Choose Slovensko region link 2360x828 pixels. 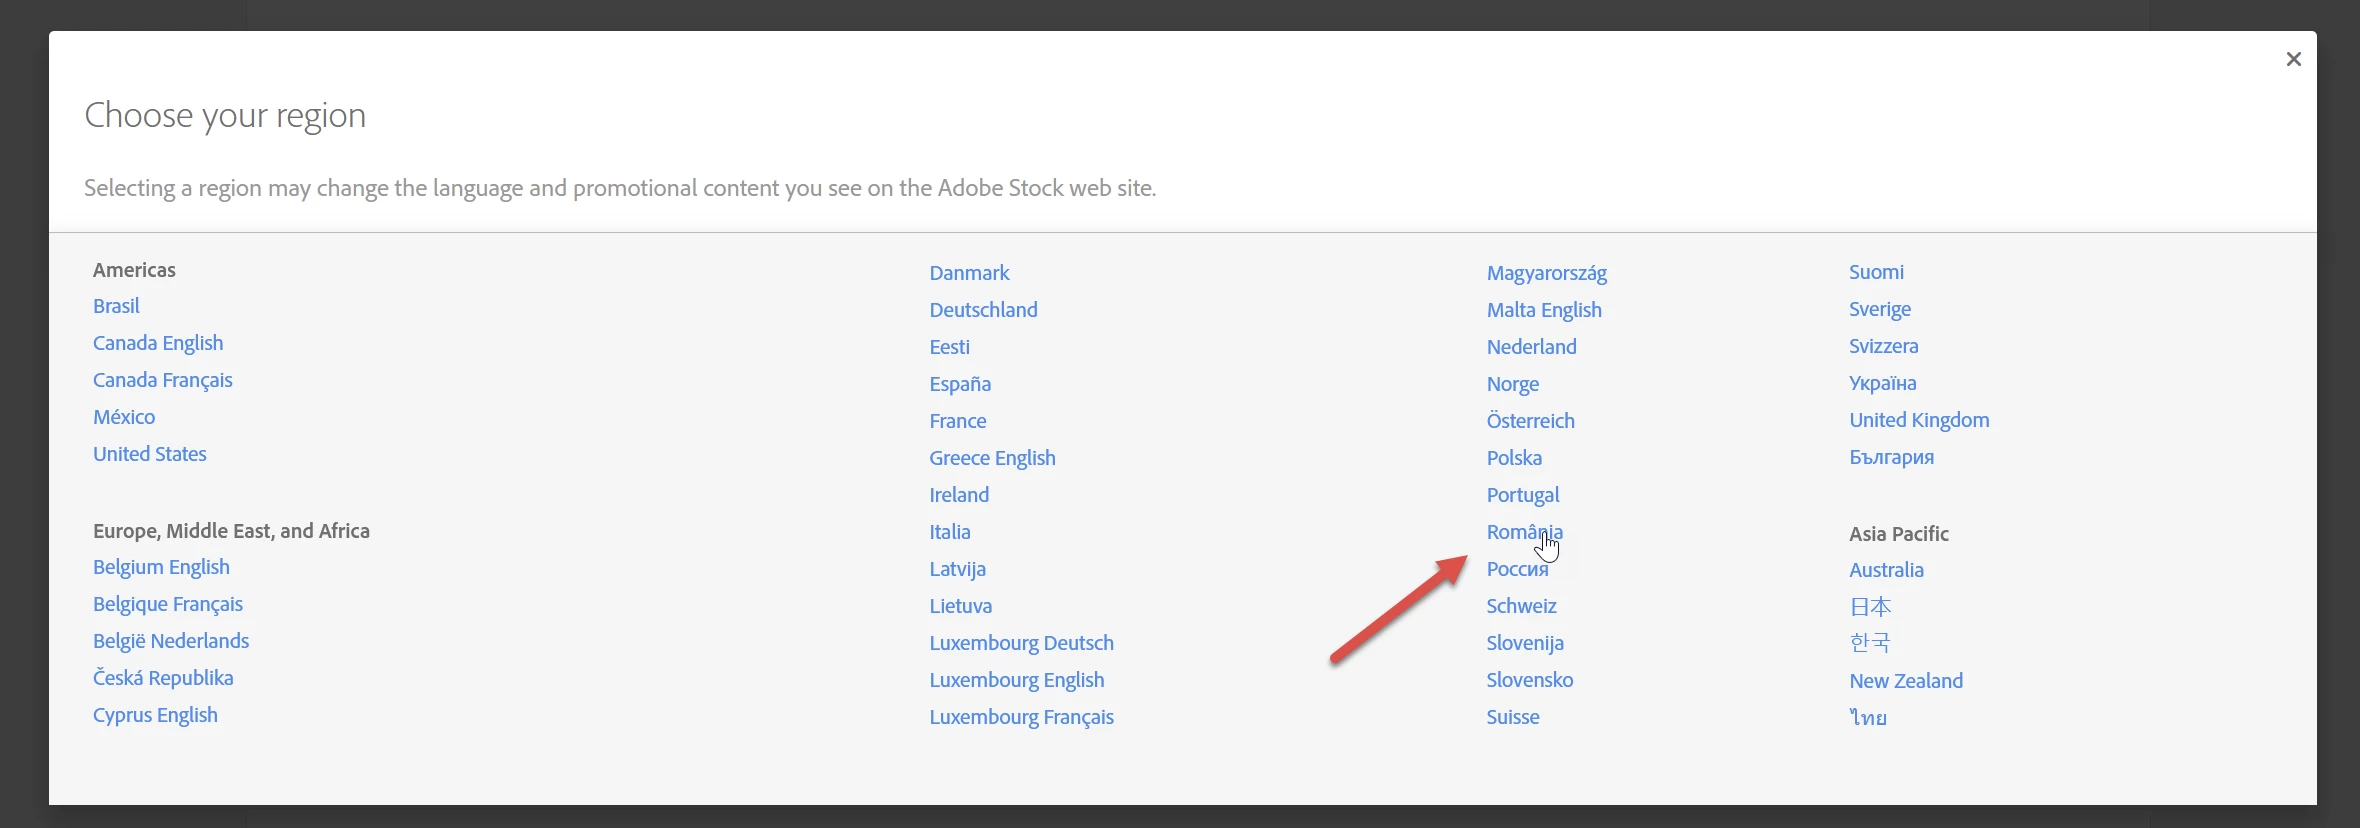click(x=1529, y=680)
